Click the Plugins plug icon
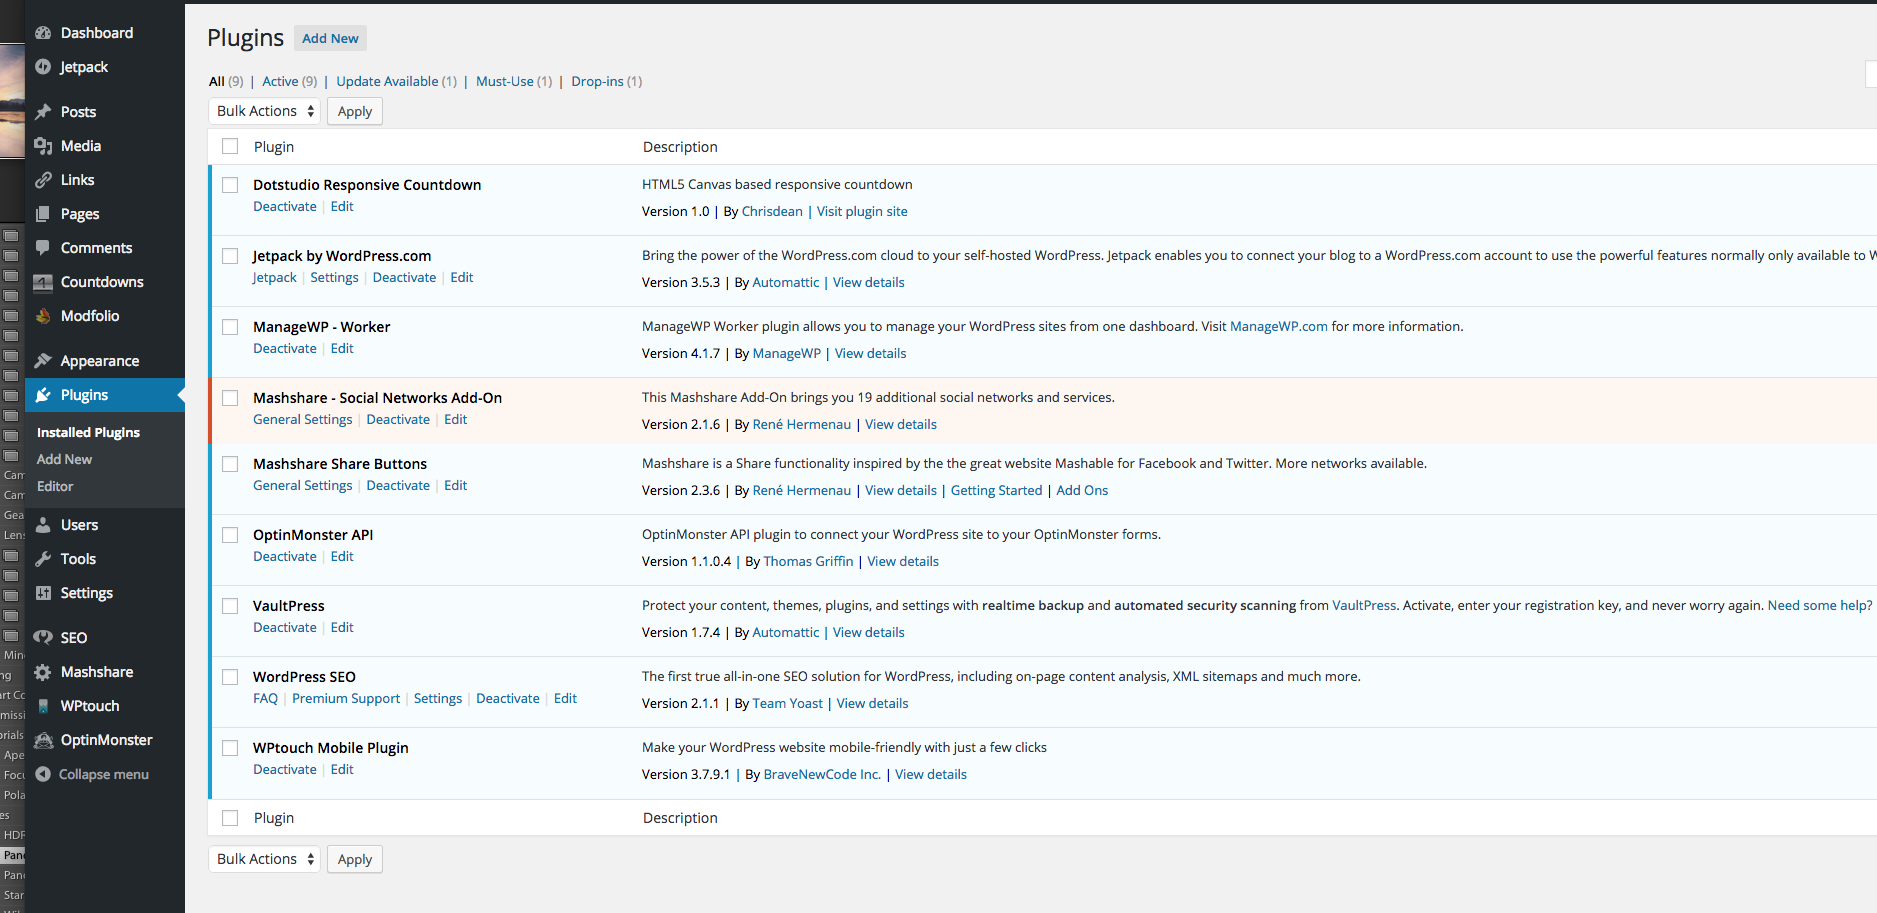 [43, 395]
